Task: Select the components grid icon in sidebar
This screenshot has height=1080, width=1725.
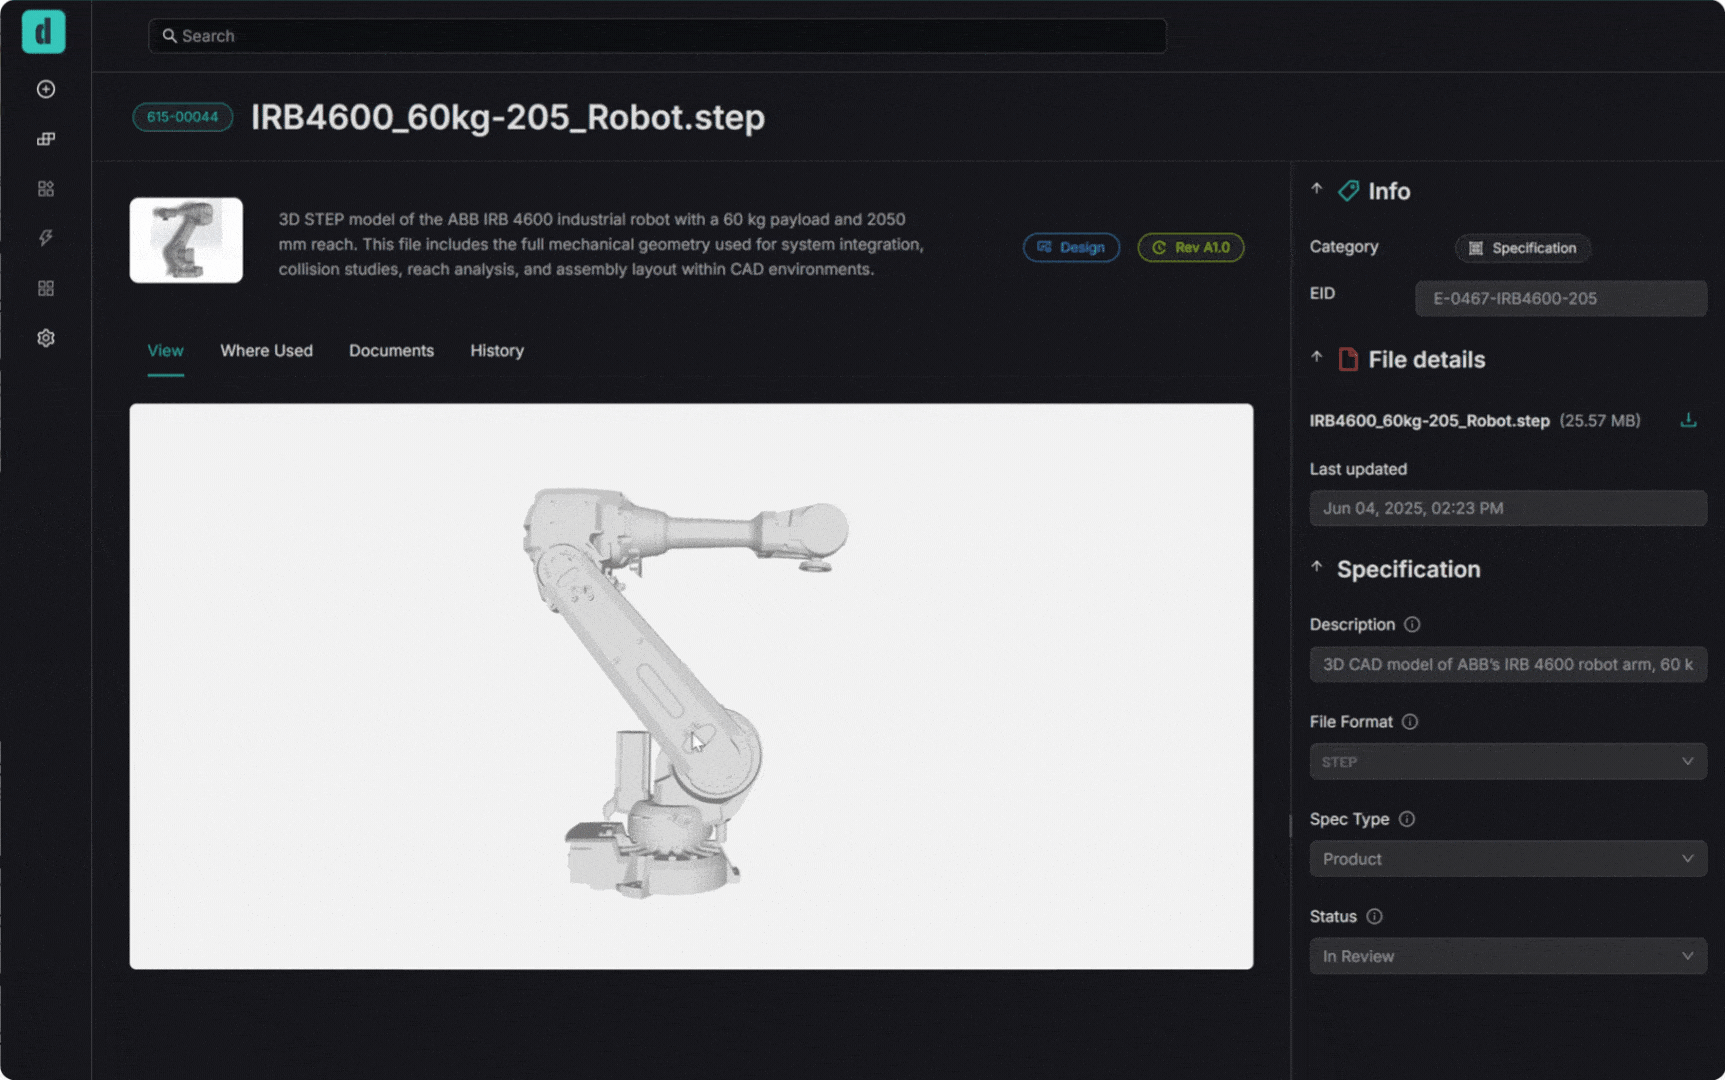Action: (x=45, y=188)
